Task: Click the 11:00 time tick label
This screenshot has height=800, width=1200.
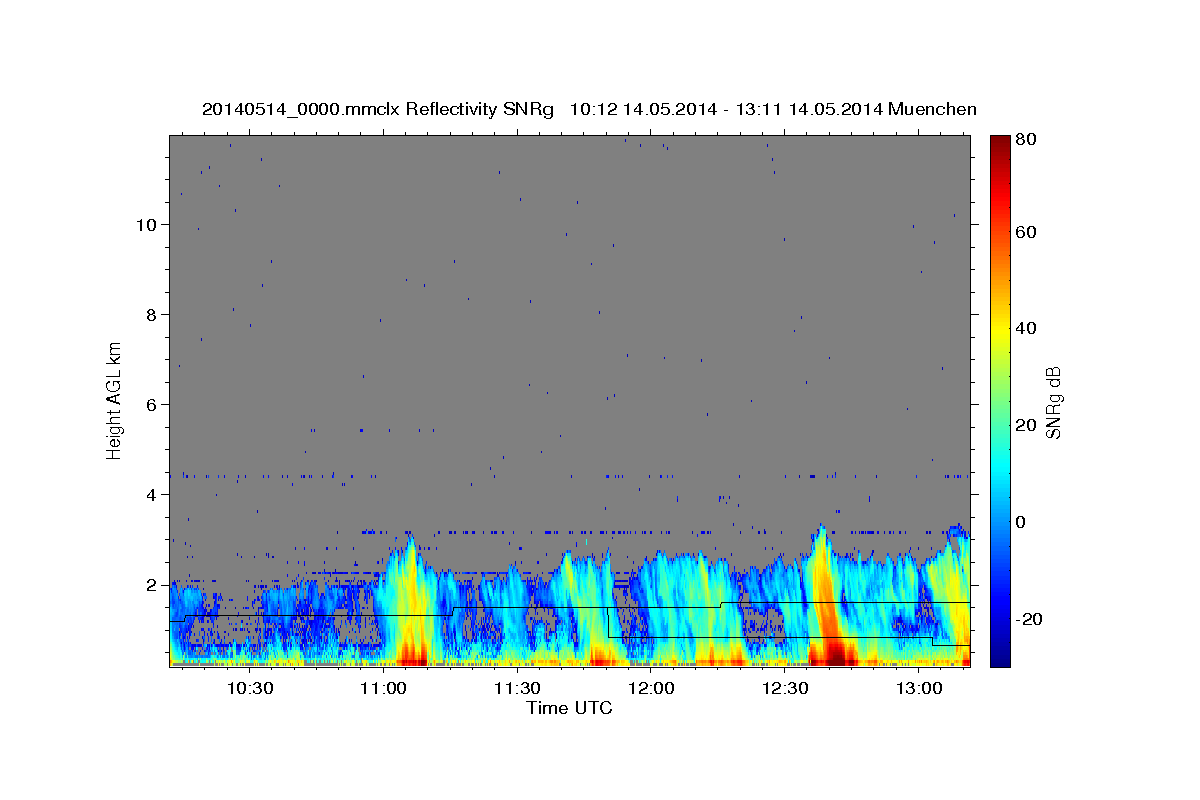Action: click(383, 688)
